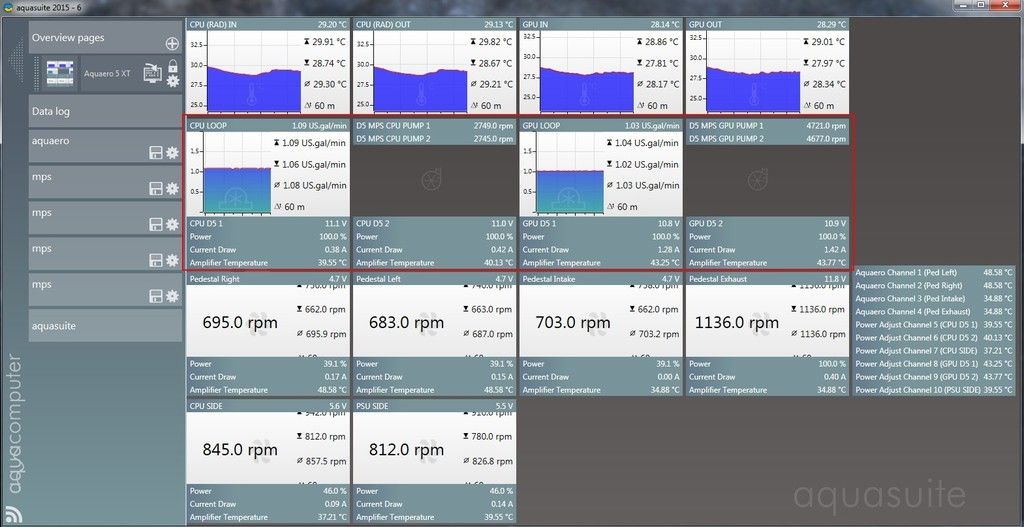Select Power Adjust Channel 9 (GPU D5 2)
This screenshot has width=1024, height=527.
pyautogui.click(x=934, y=377)
